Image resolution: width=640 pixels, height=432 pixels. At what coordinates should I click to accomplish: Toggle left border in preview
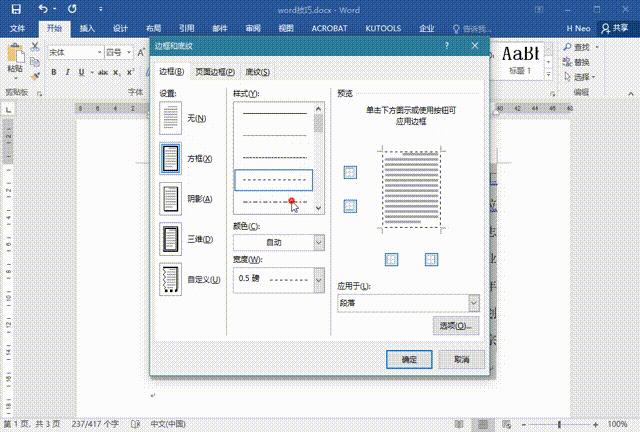click(x=391, y=259)
